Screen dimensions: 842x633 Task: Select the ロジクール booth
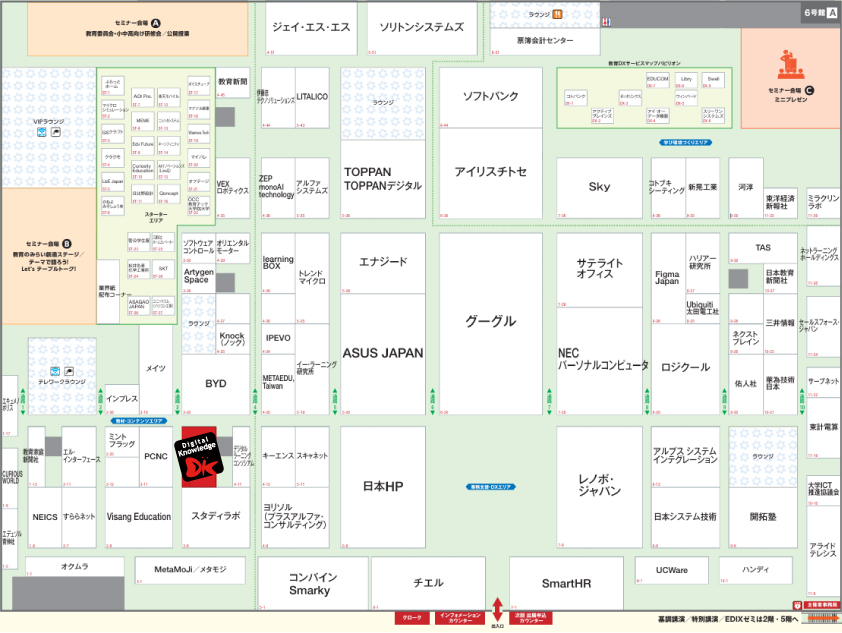685,369
